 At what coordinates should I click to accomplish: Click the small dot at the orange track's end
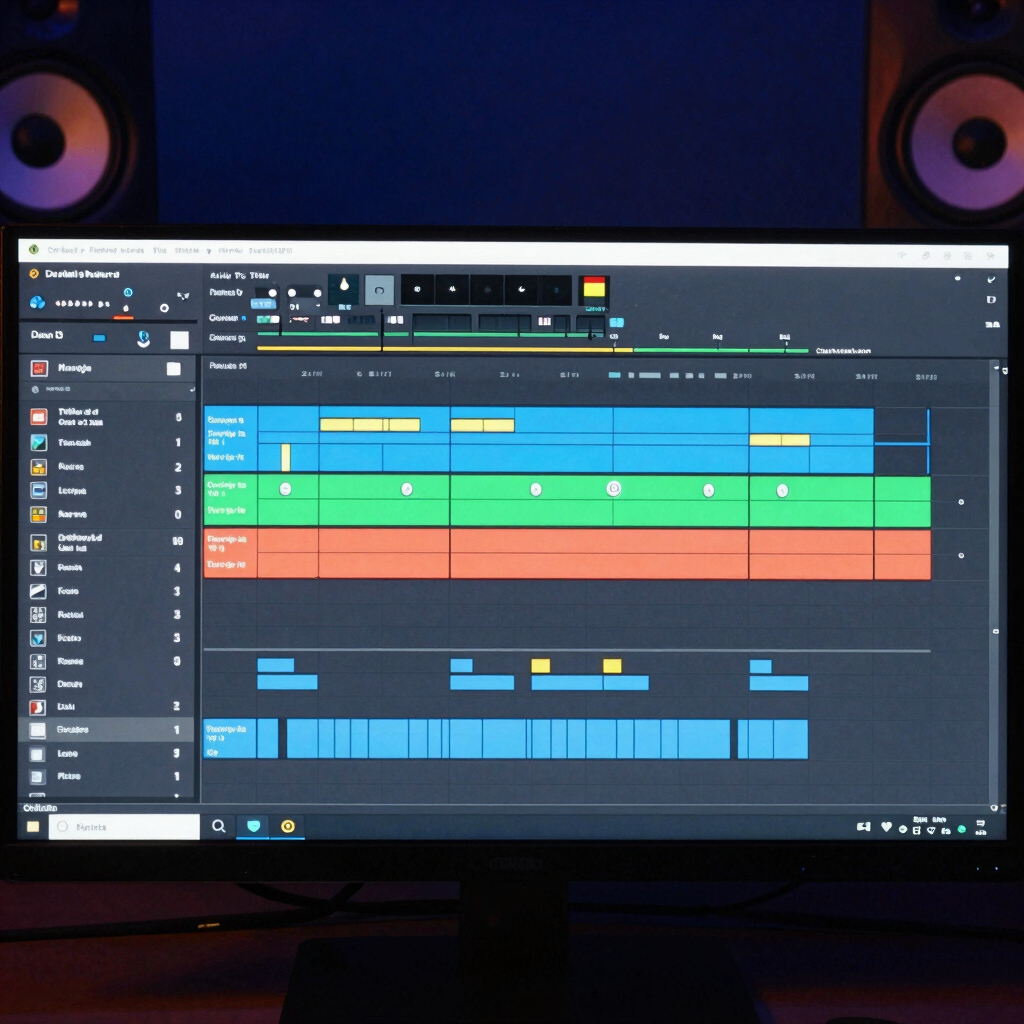coord(961,556)
